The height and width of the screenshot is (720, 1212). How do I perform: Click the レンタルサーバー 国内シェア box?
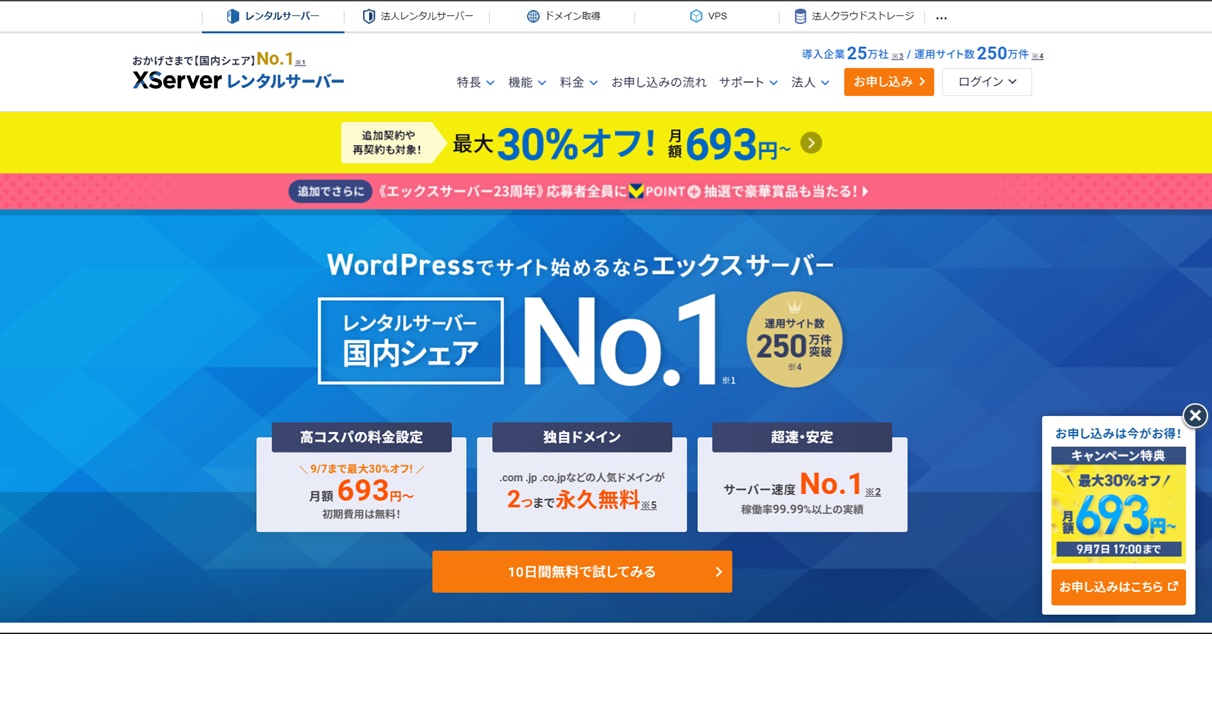coord(411,340)
